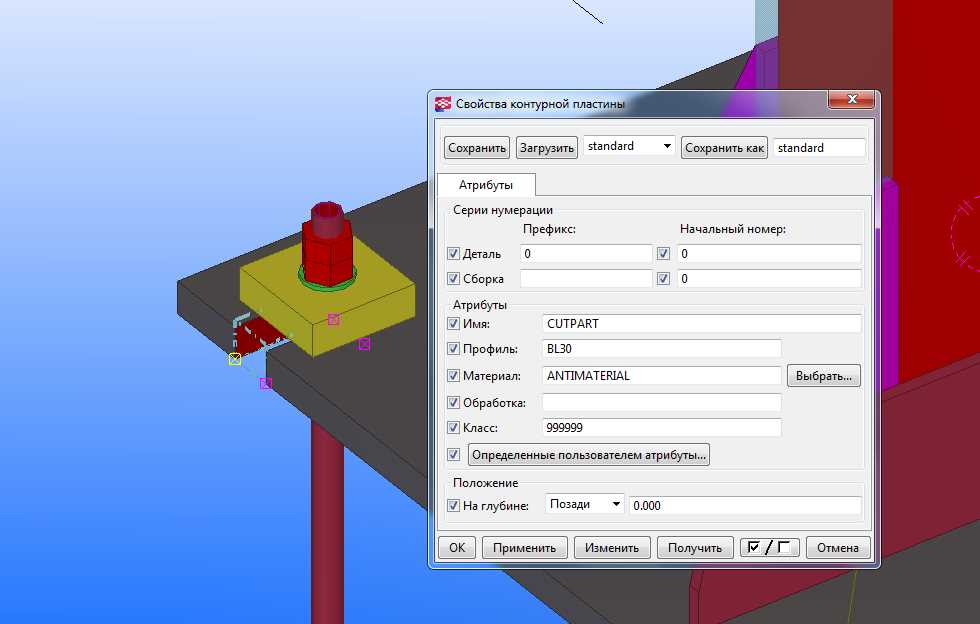Open the Позади depth position dropdown

(585, 504)
